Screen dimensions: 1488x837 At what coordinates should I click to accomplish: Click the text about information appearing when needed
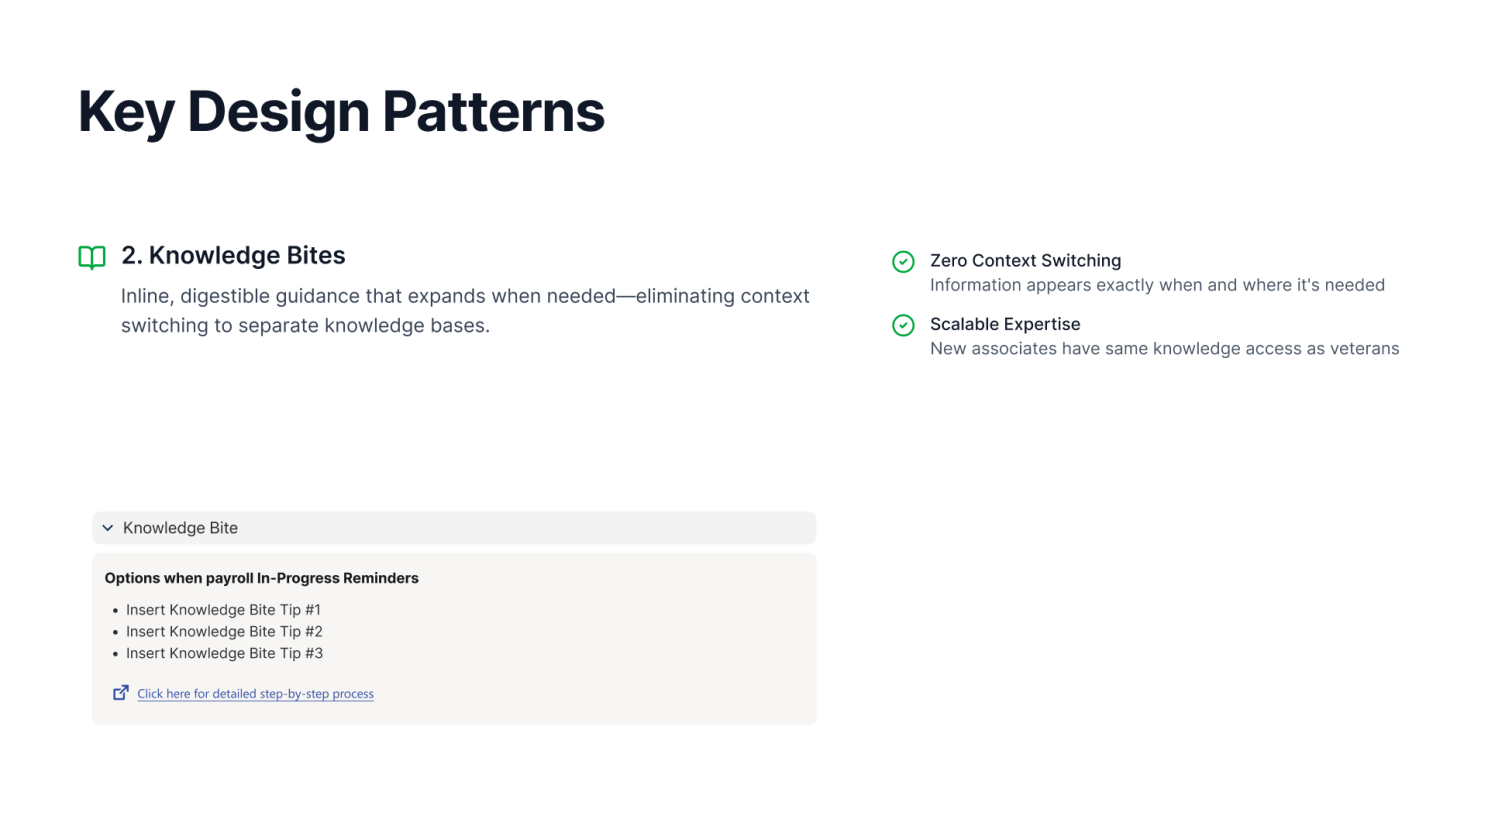click(x=1157, y=285)
